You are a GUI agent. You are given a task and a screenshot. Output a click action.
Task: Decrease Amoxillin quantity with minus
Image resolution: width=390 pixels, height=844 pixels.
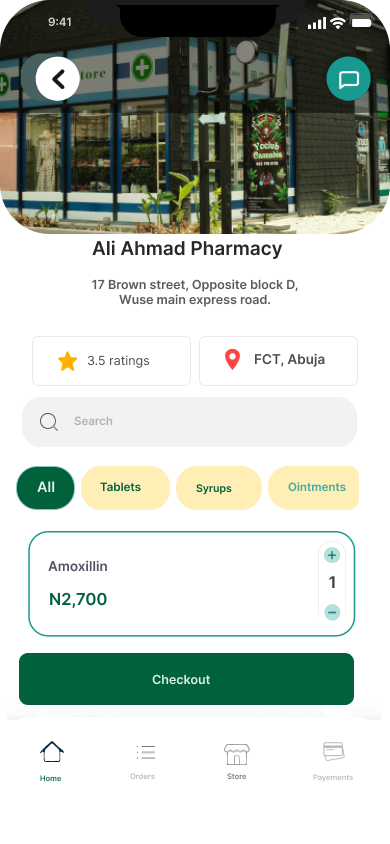tap(332, 612)
